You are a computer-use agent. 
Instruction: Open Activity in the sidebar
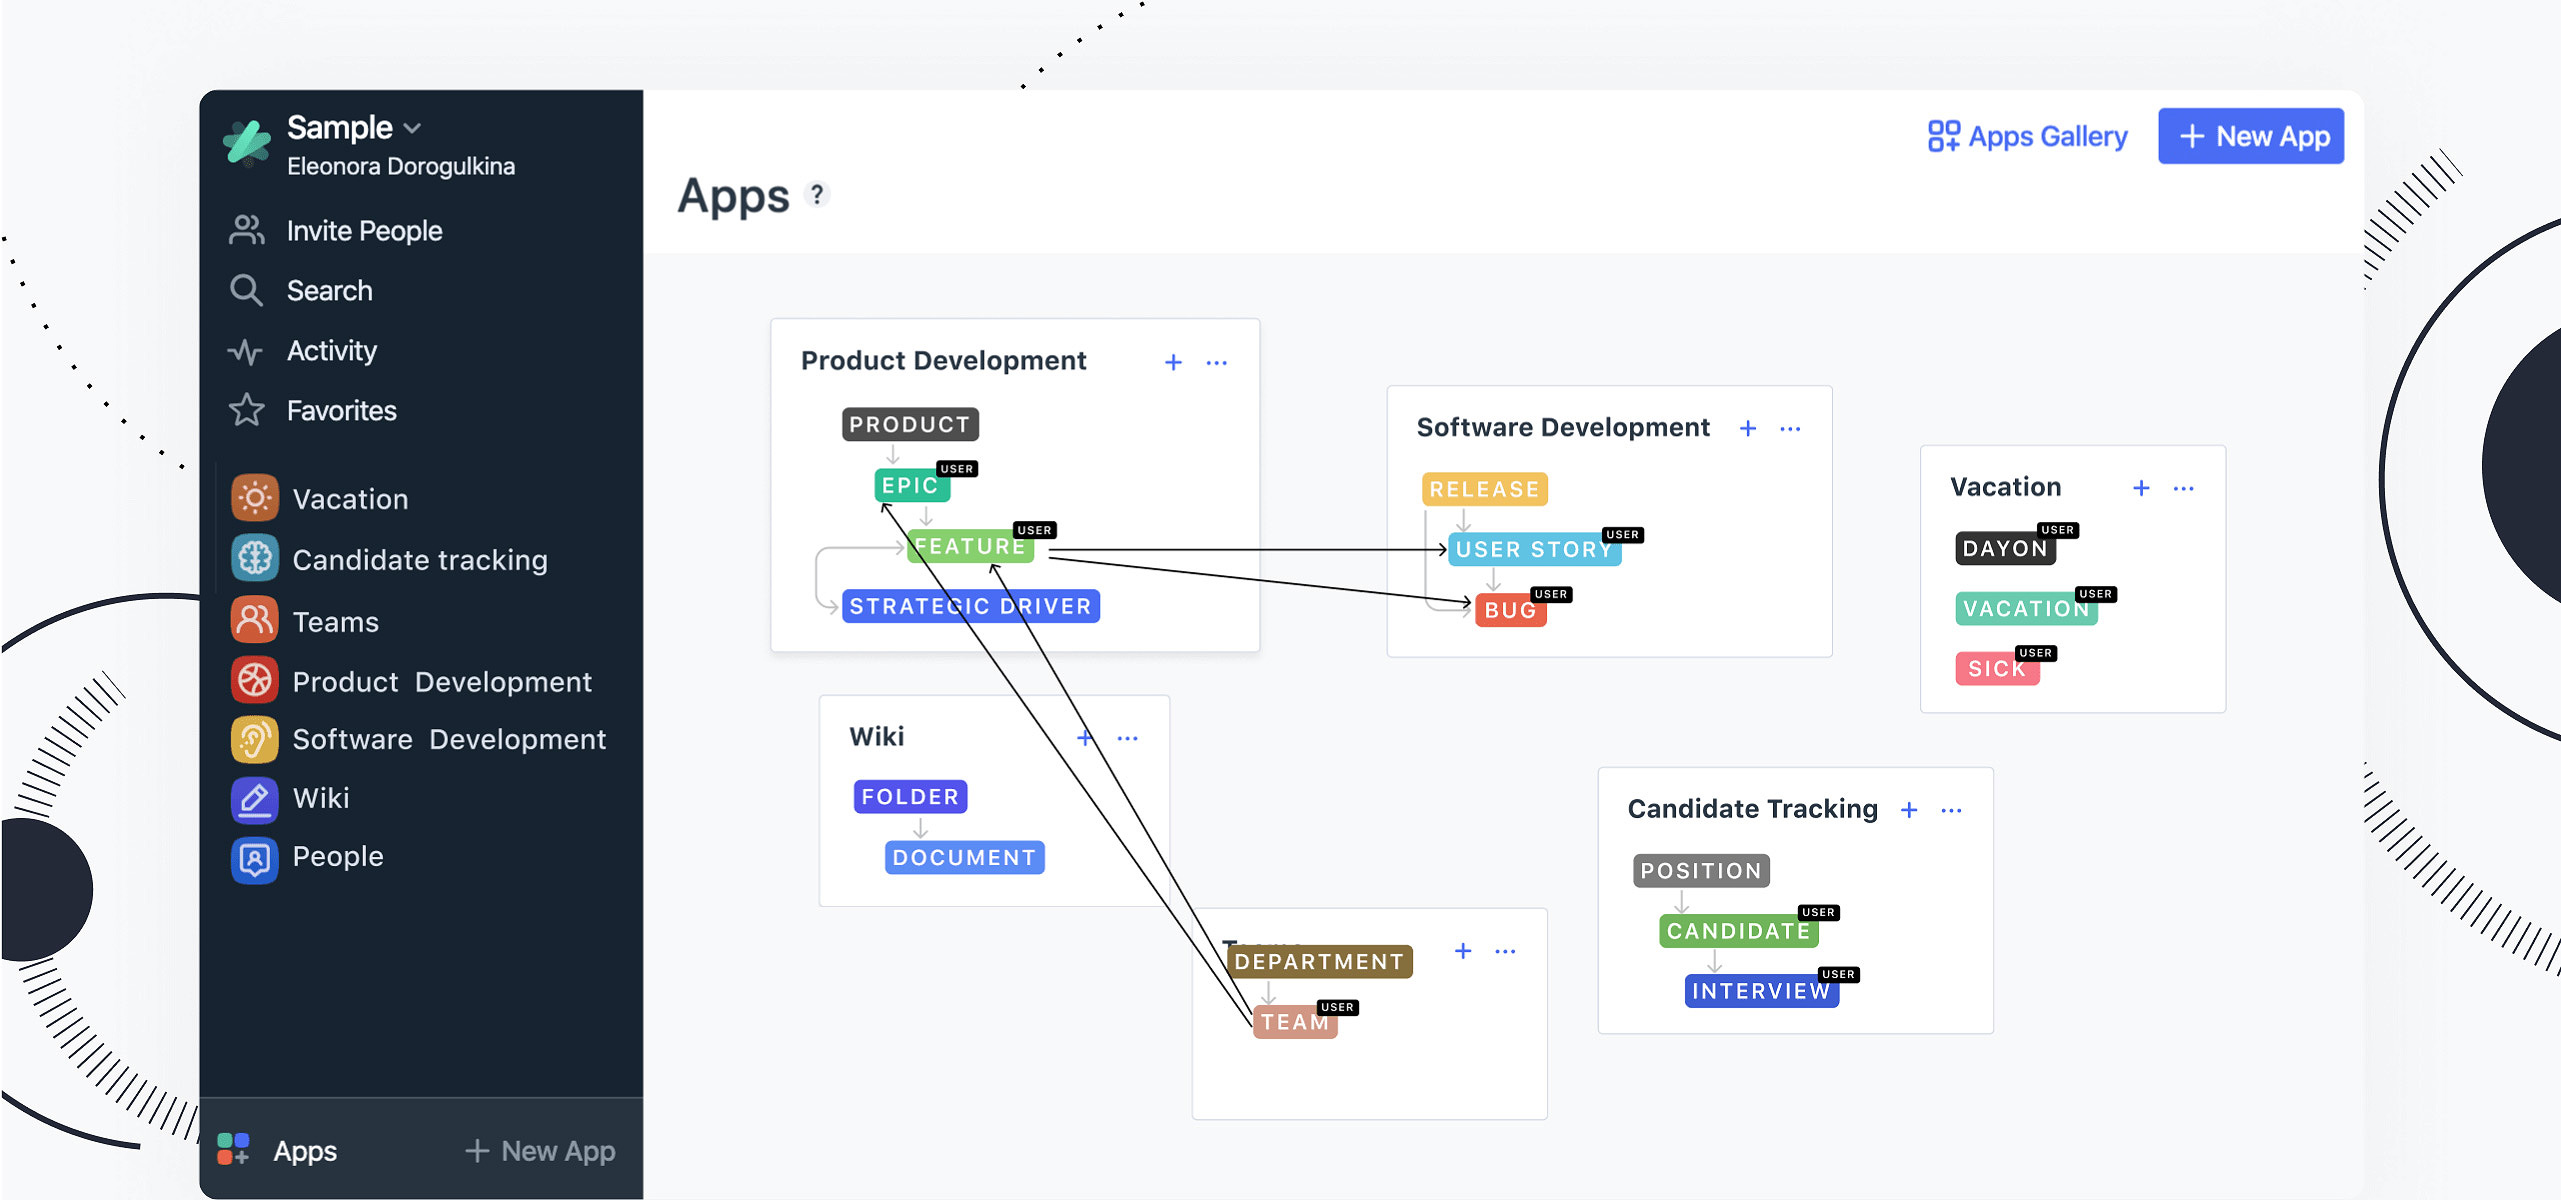331,351
